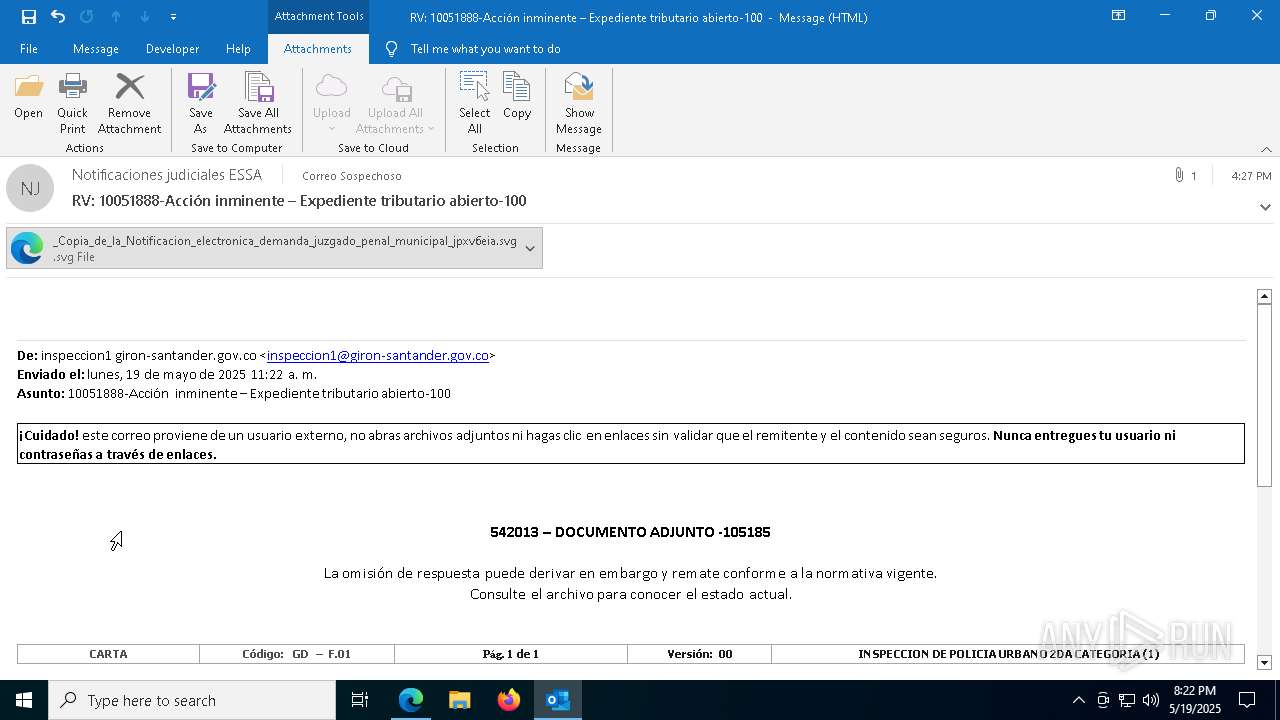The width and height of the screenshot is (1280, 720).
Task: Open the Windows Start menu
Action: (x=24, y=700)
